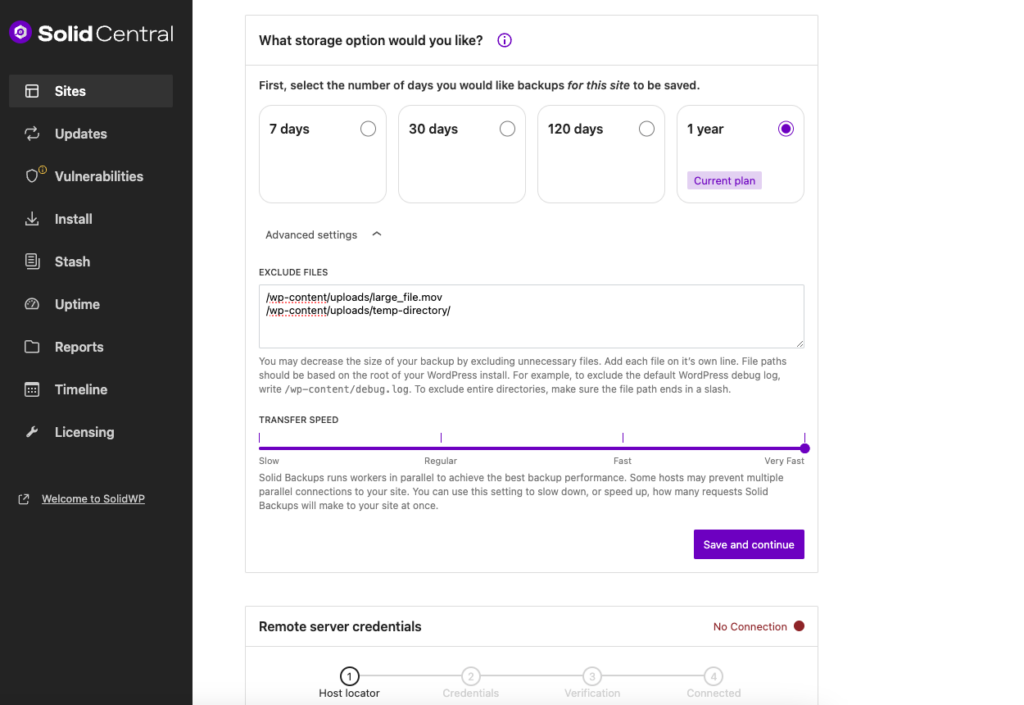The image size is (1024, 705).
Task: Choose the 30 days radio option
Action: click(x=507, y=129)
